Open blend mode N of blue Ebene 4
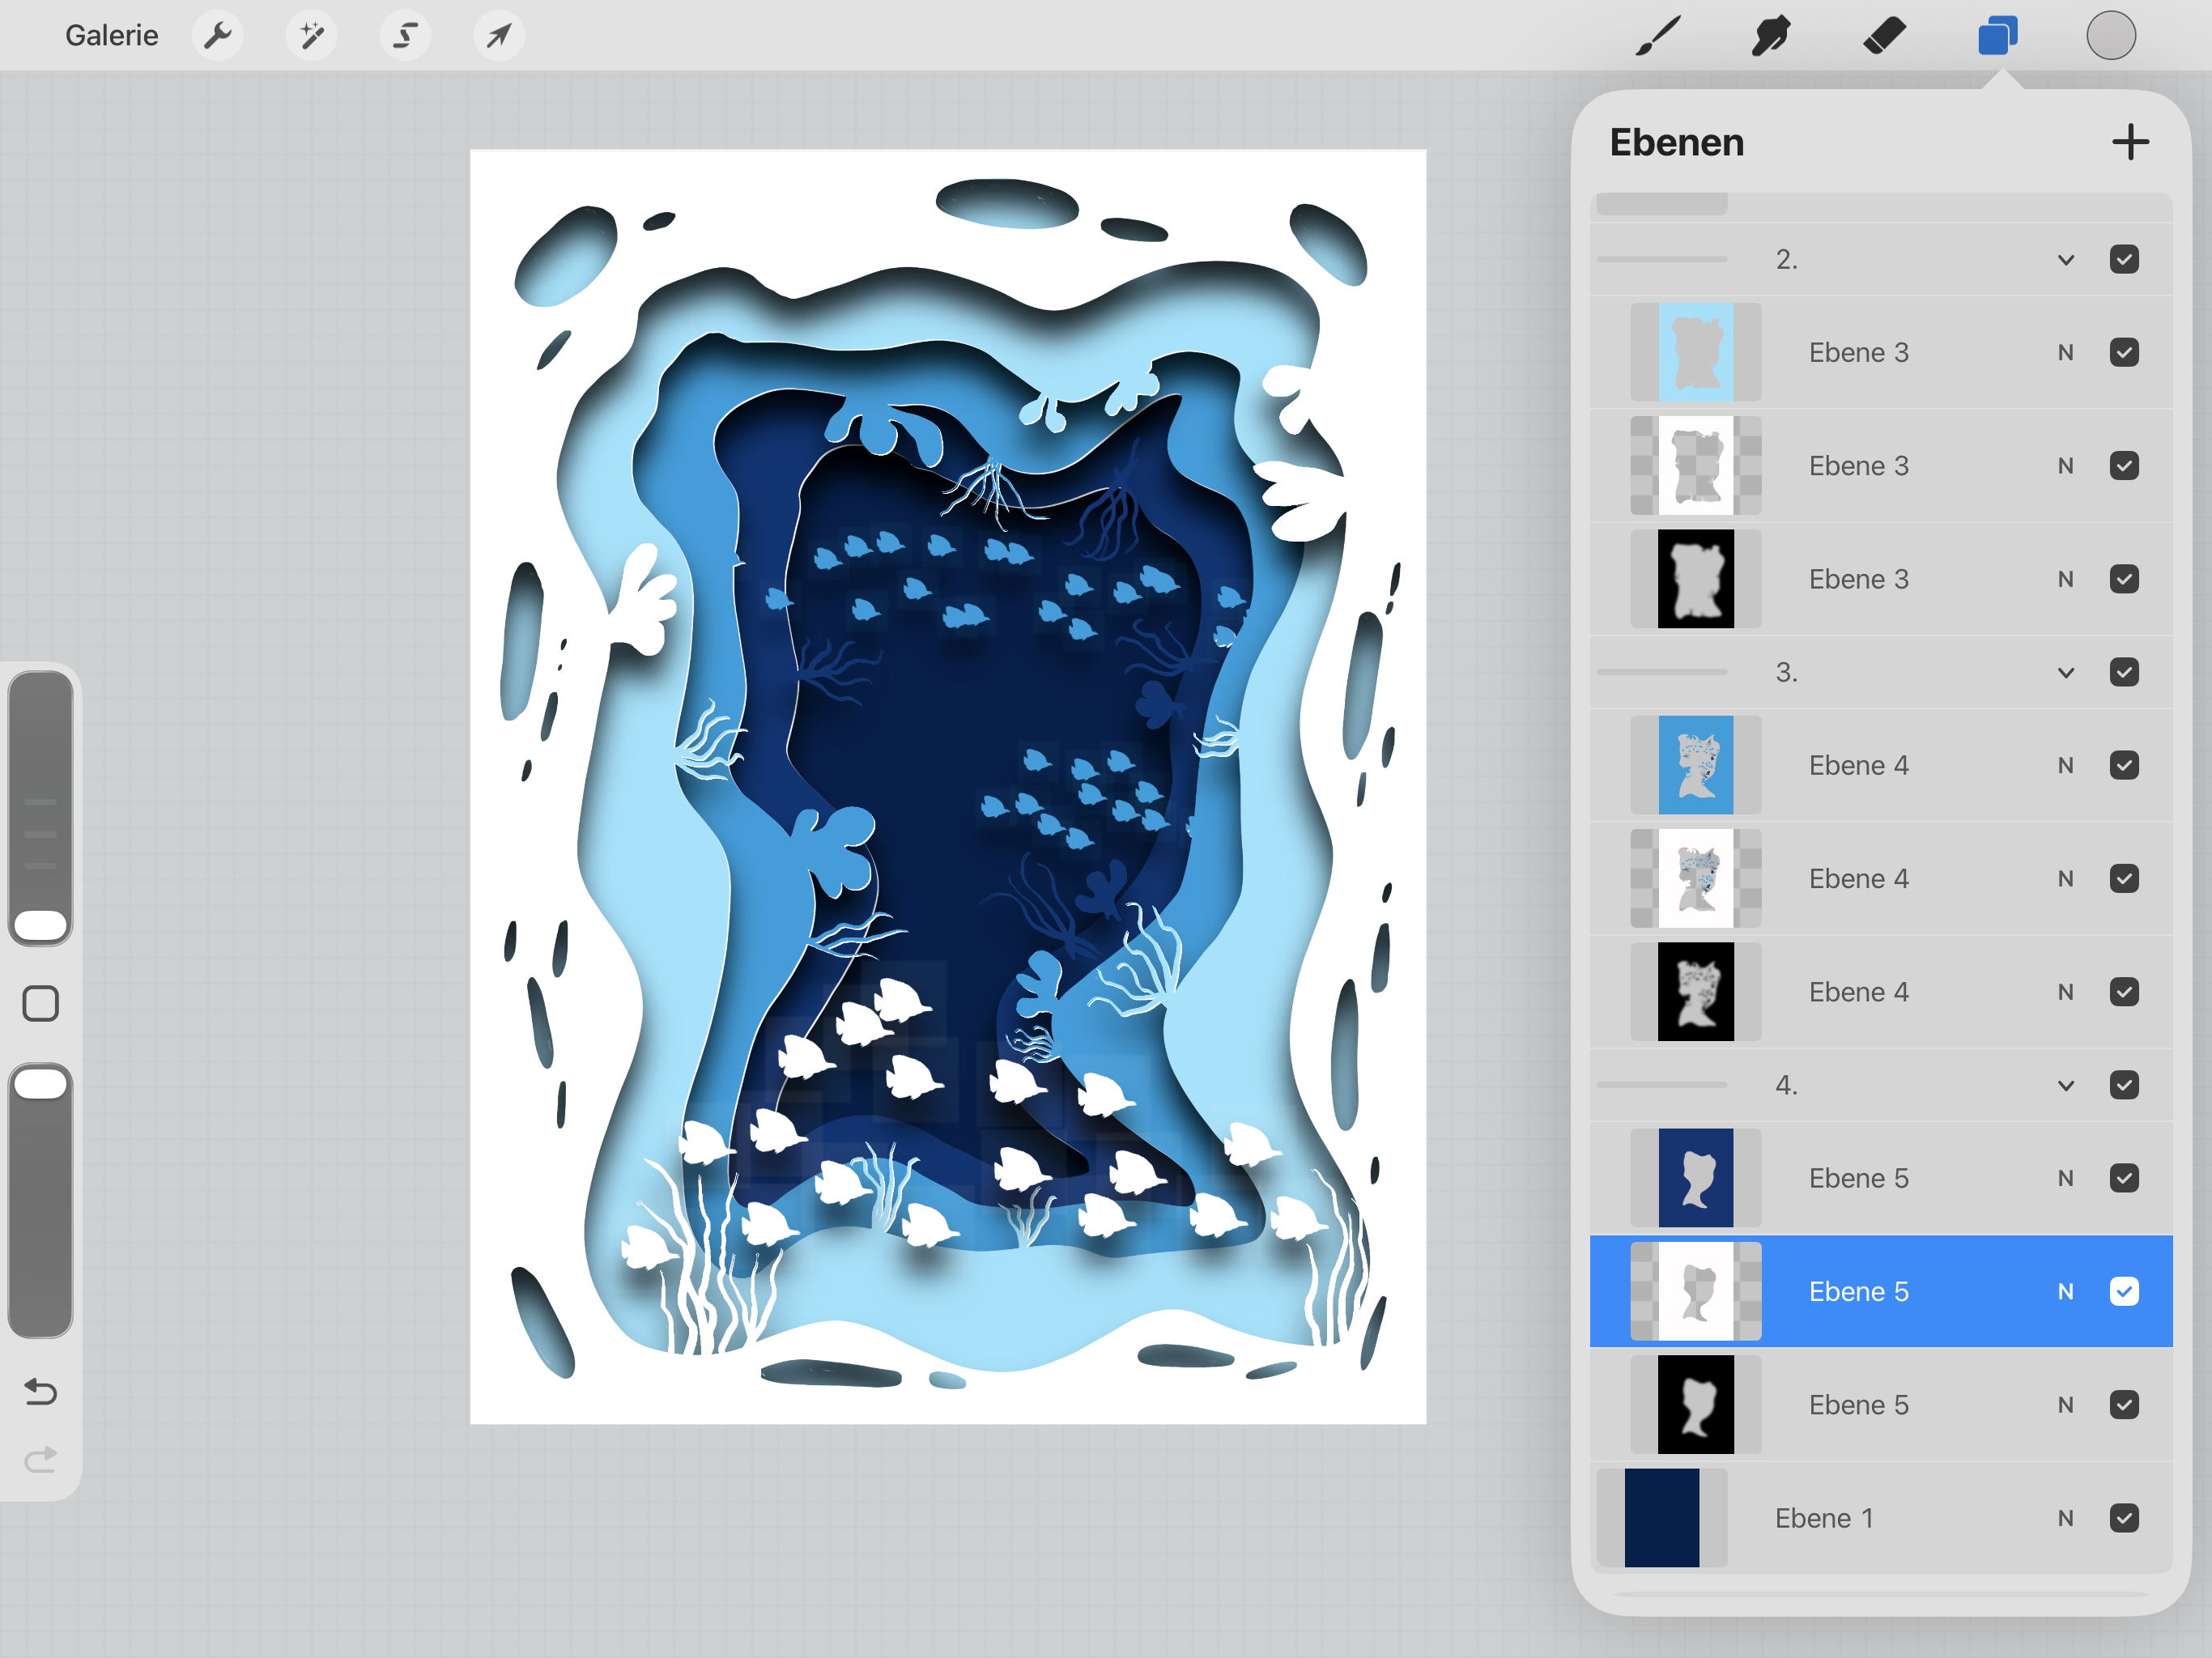 click(x=2065, y=766)
